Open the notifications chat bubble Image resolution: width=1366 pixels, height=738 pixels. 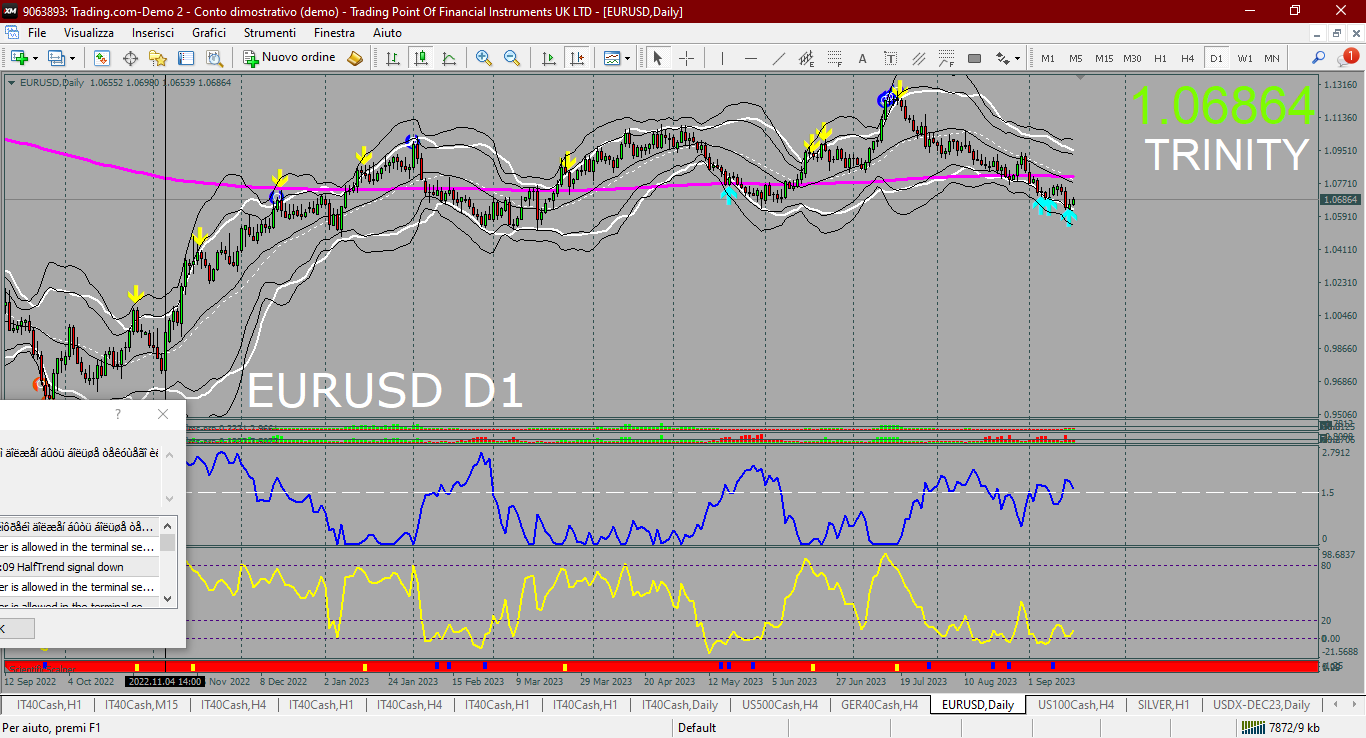[1346, 58]
